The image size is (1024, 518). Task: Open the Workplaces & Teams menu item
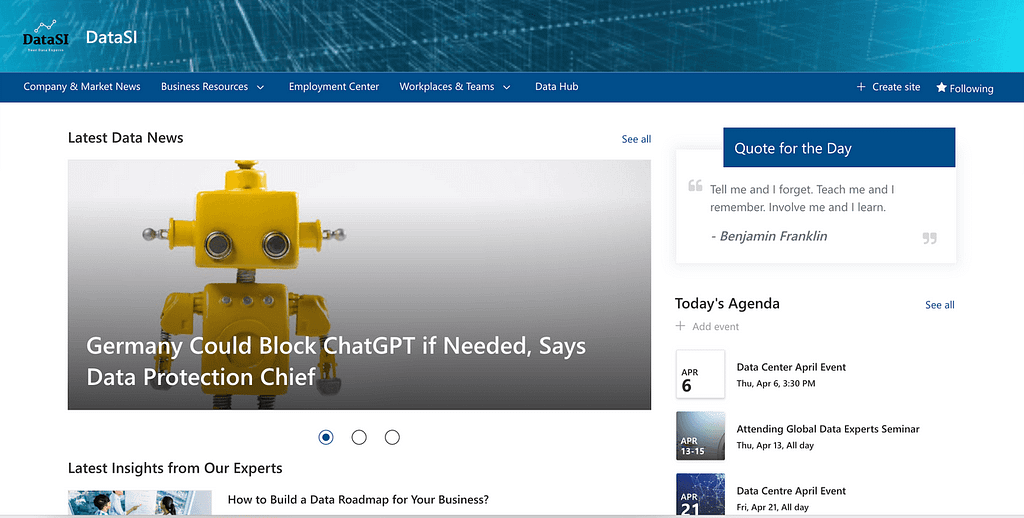447,86
